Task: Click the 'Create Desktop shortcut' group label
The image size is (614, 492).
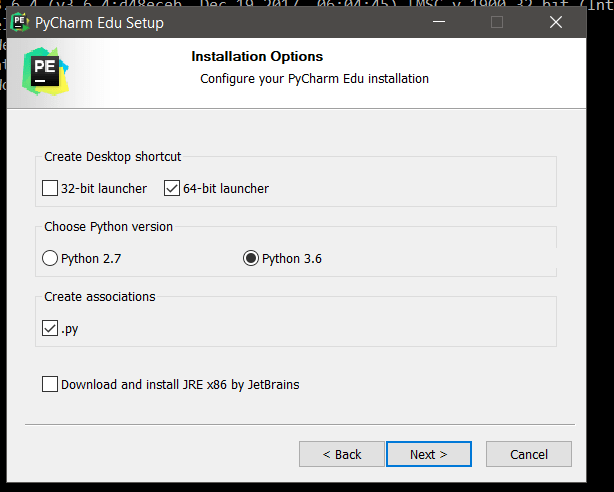Action: coord(112,157)
